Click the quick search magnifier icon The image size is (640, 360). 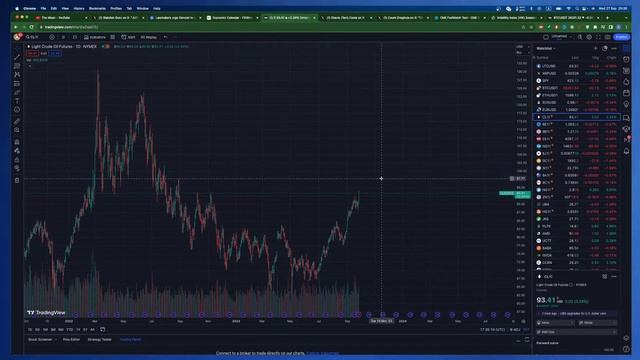[580, 37]
